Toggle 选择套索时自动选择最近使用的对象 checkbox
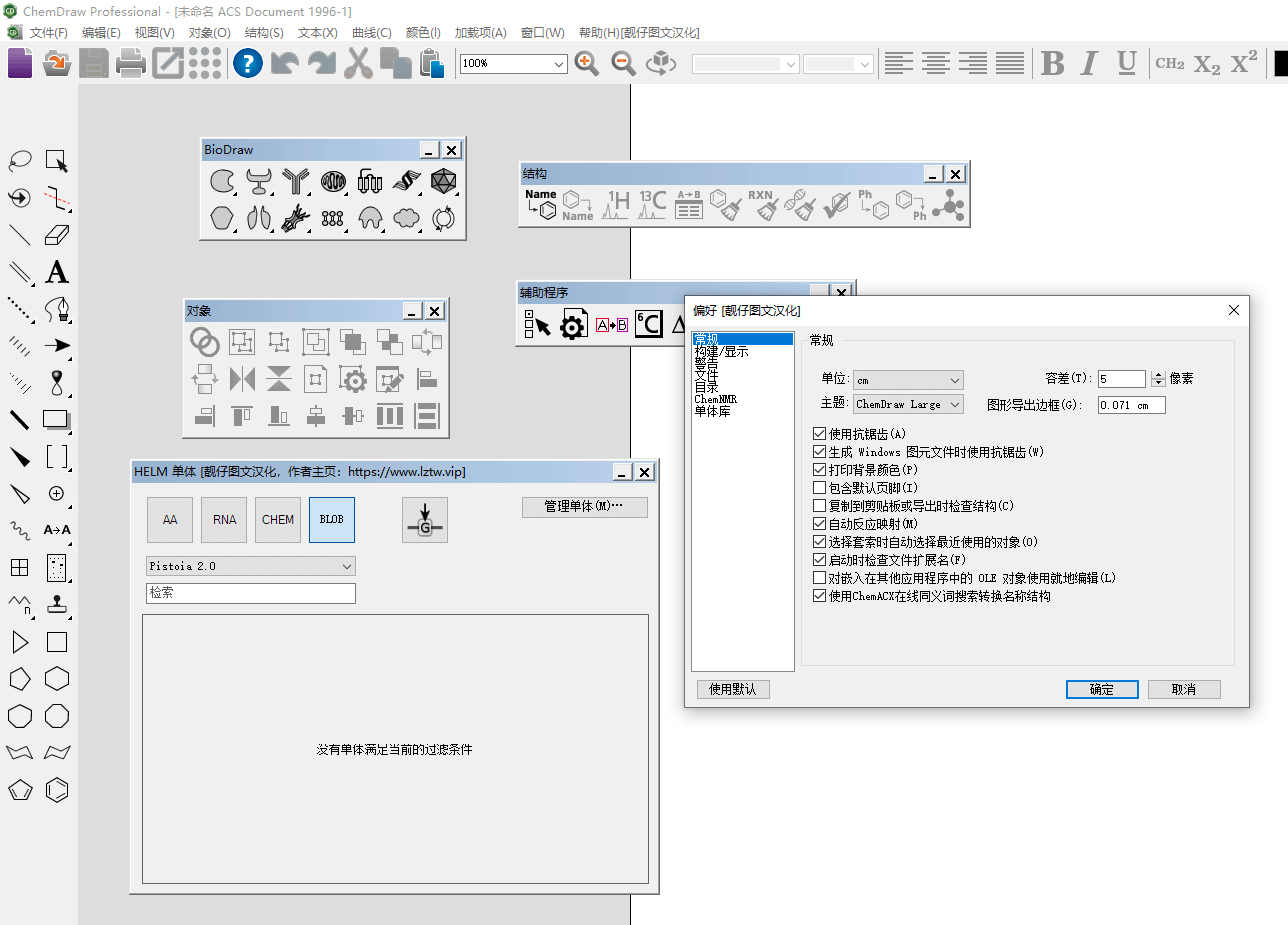 pyautogui.click(x=820, y=542)
